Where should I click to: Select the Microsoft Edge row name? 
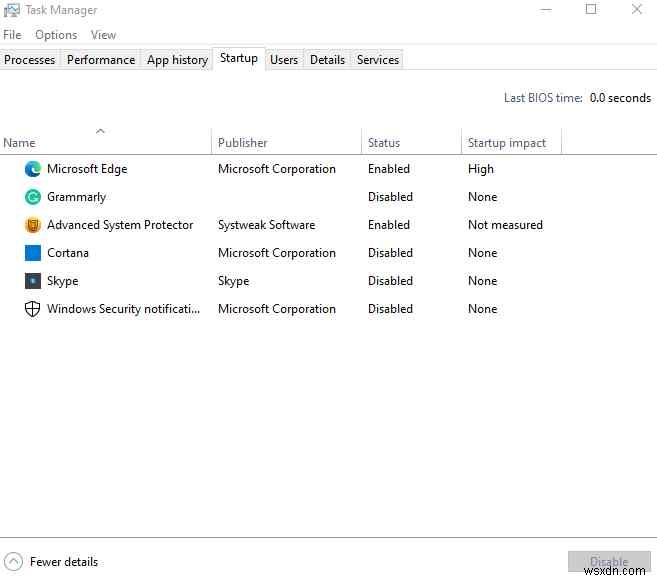click(x=87, y=169)
